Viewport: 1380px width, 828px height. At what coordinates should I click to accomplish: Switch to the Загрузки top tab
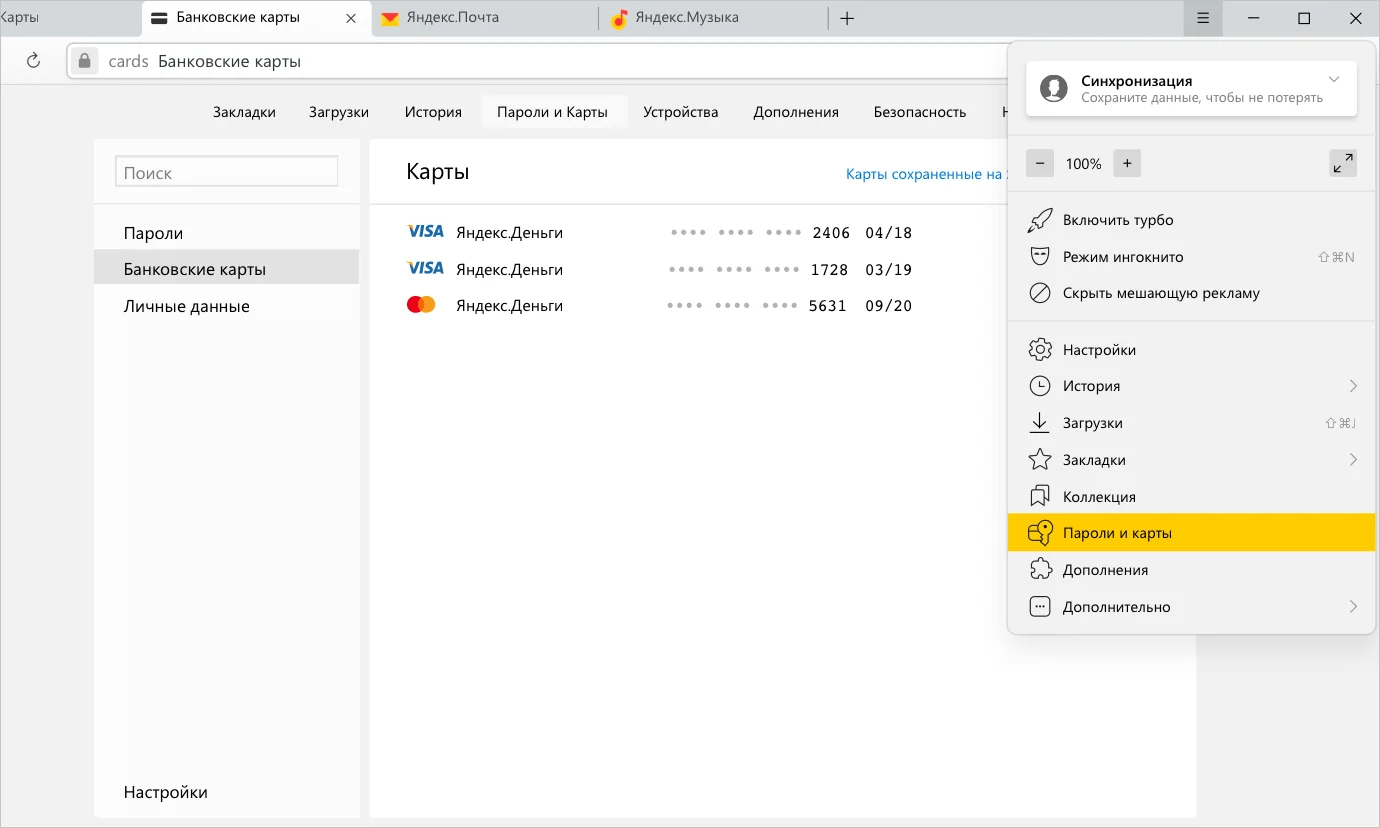339,112
